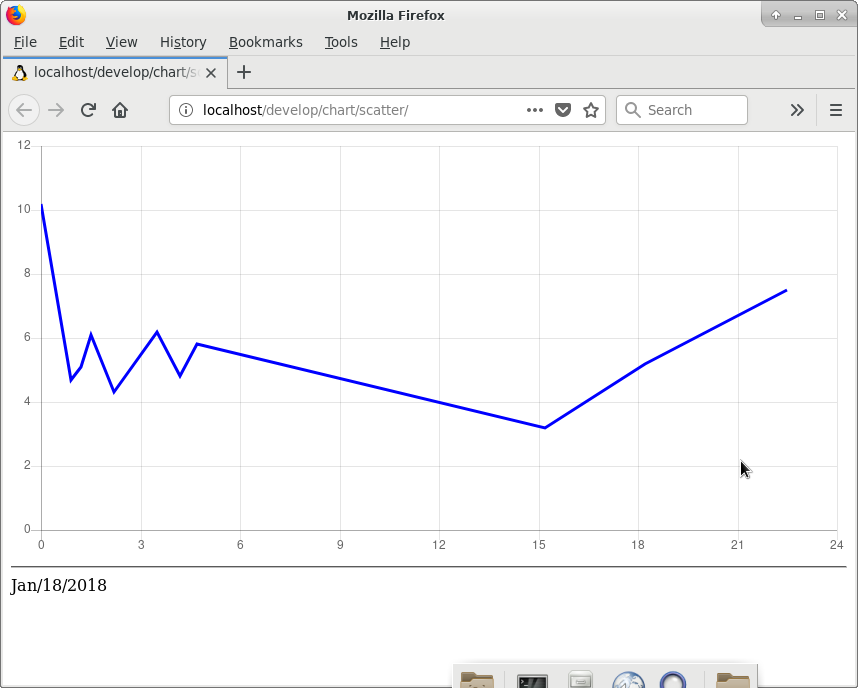Click the Jan/18/2018 date label
This screenshot has width=858, height=688.
point(58,585)
